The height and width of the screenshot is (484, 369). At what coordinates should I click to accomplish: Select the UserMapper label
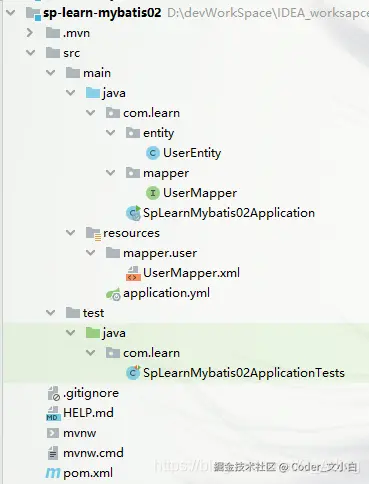tap(200, 193)
